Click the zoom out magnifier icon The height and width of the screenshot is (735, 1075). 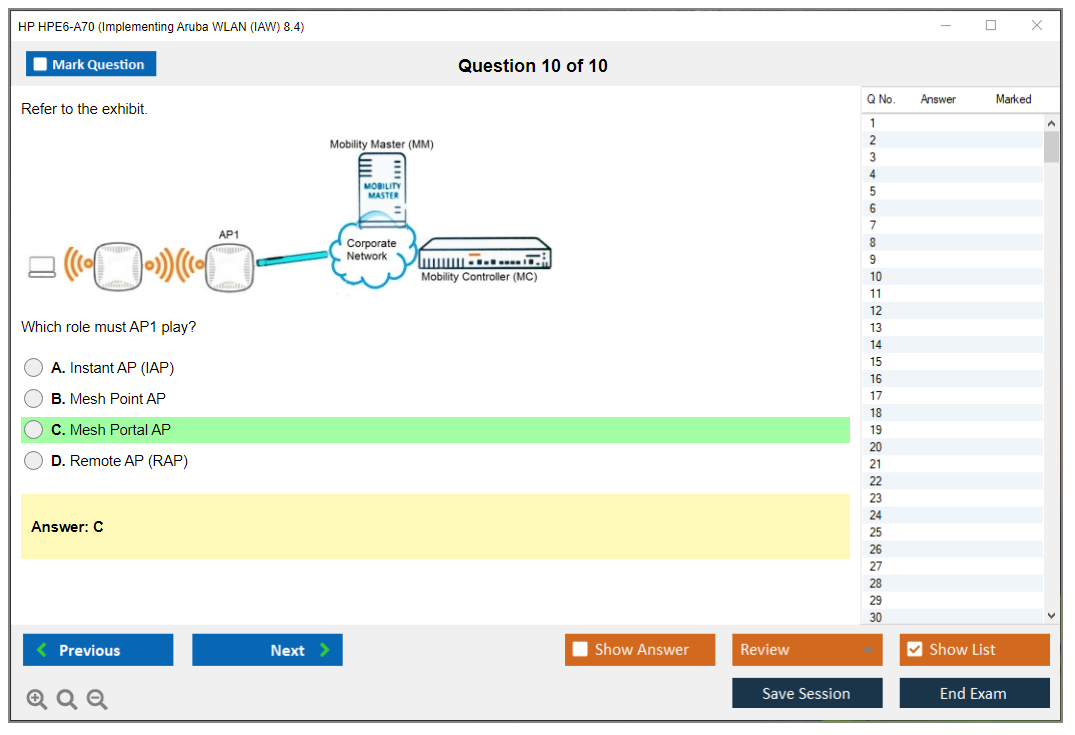click(x=97, y=700)
